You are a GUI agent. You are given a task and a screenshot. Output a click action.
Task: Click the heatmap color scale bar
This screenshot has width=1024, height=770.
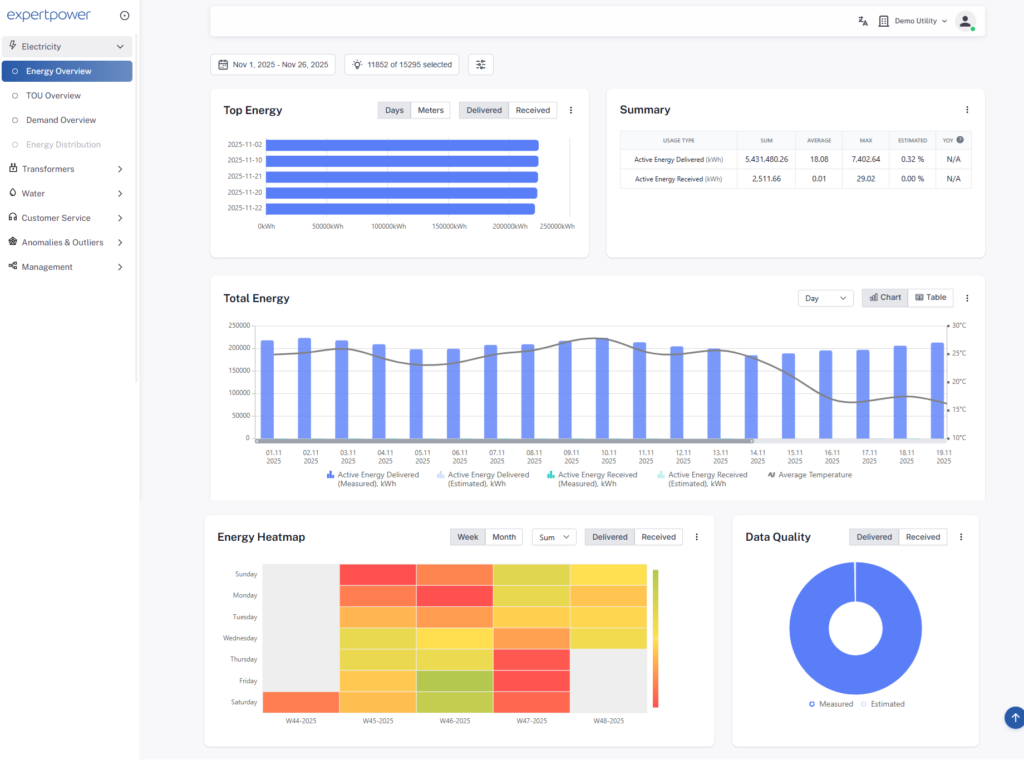click(x=656, y=638)
